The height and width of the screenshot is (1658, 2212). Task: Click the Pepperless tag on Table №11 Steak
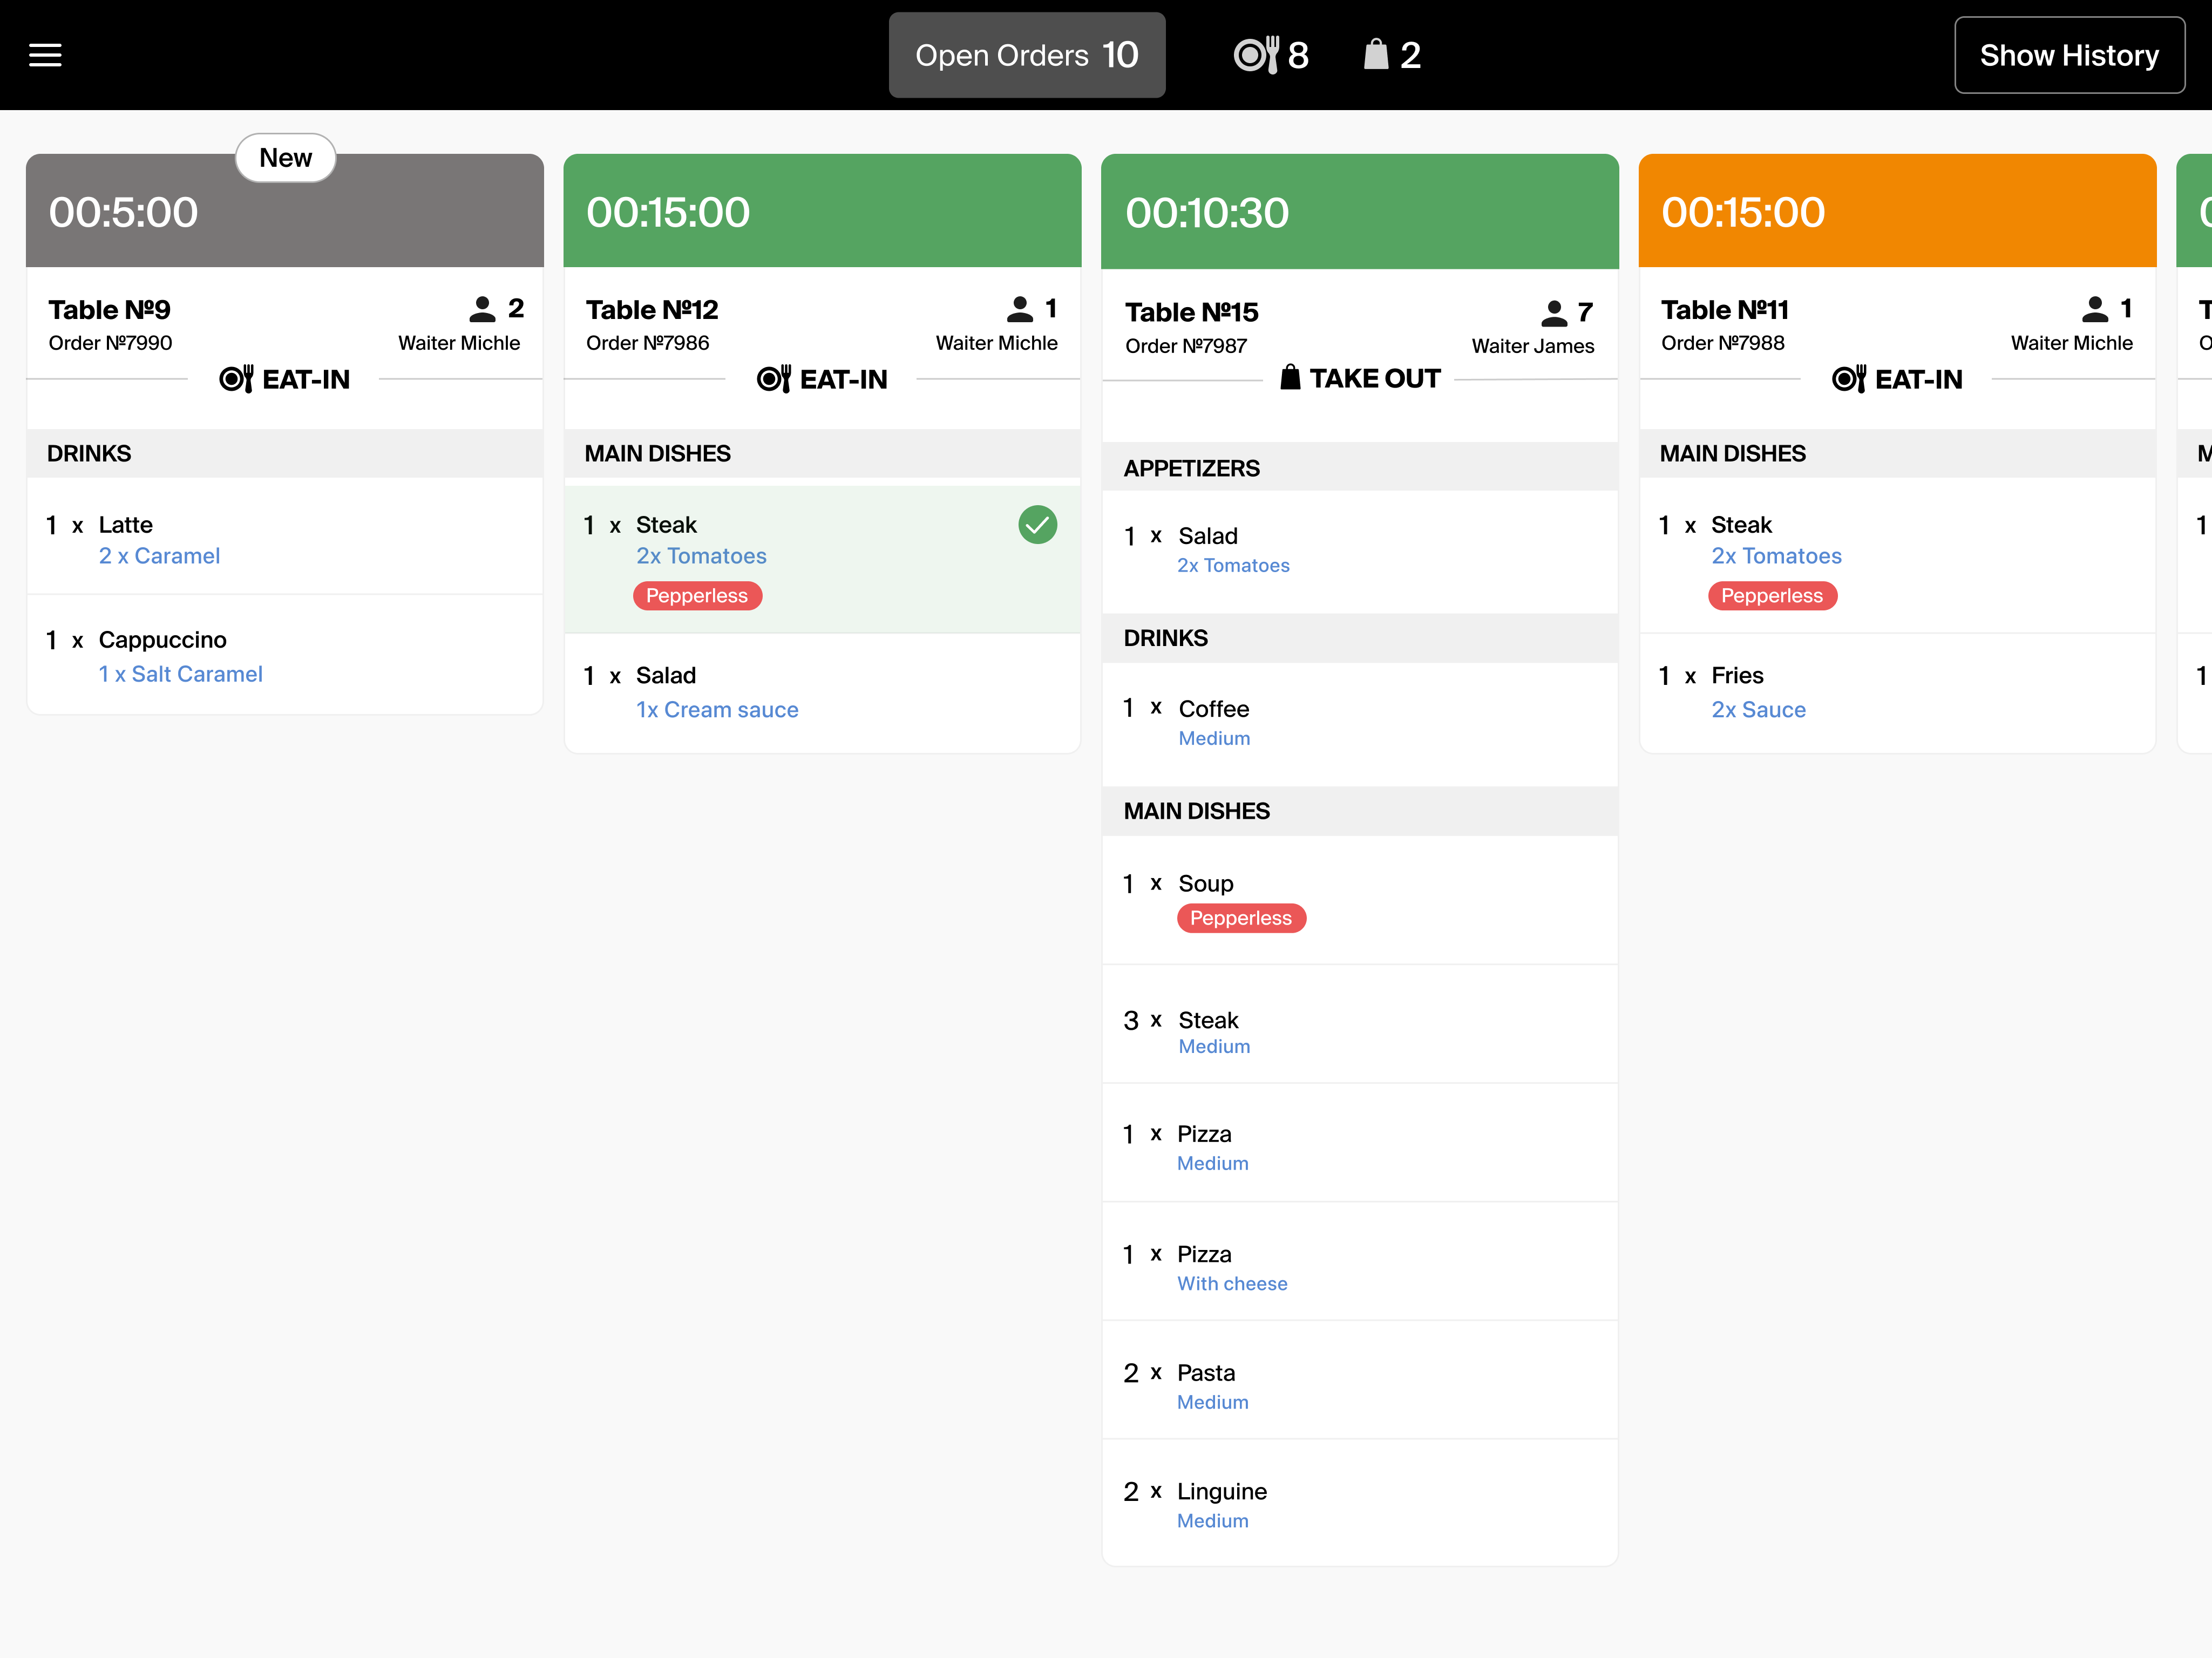(1772, 596)
